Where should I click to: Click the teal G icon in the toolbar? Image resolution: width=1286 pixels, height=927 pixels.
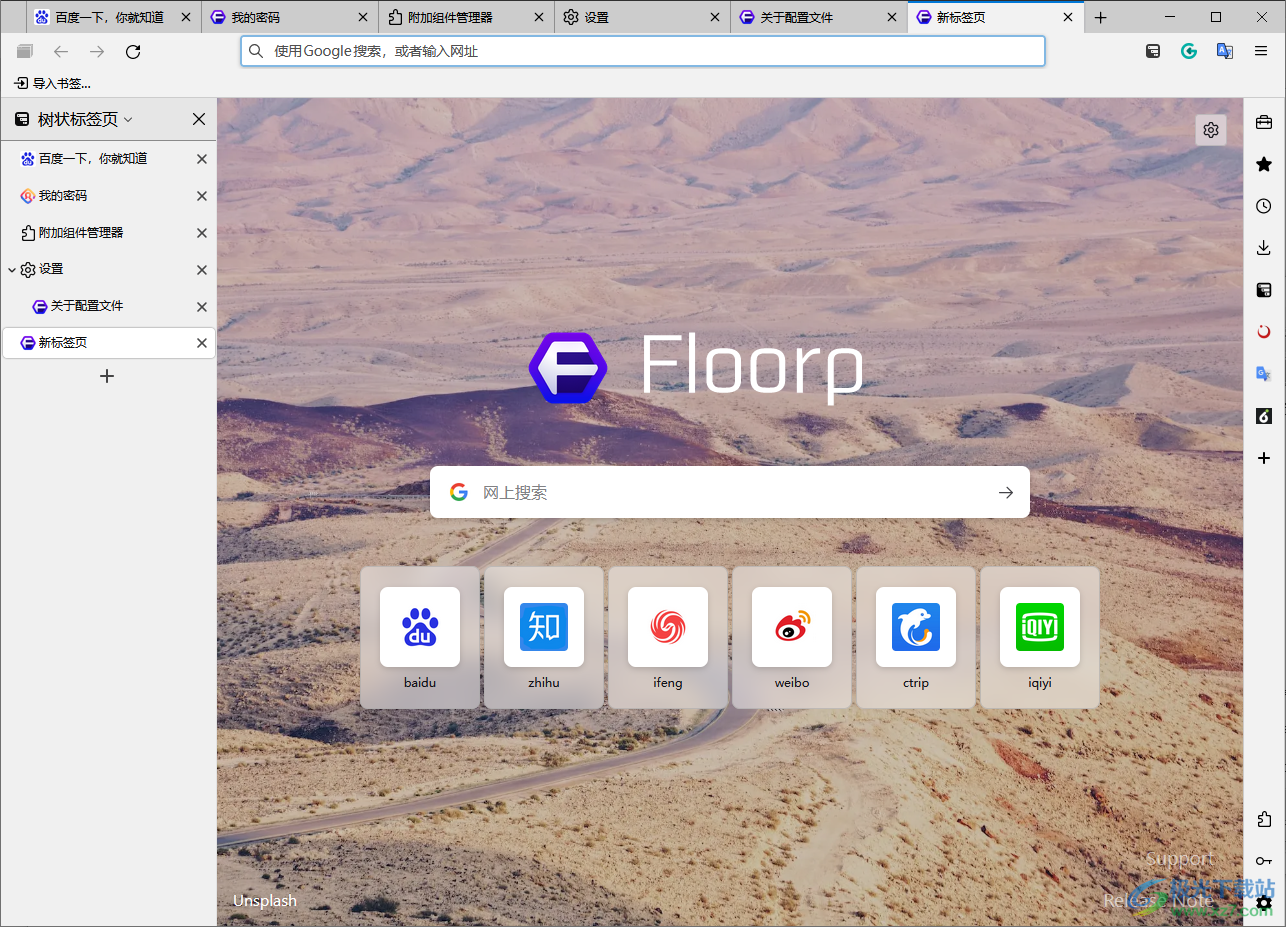1188,50
